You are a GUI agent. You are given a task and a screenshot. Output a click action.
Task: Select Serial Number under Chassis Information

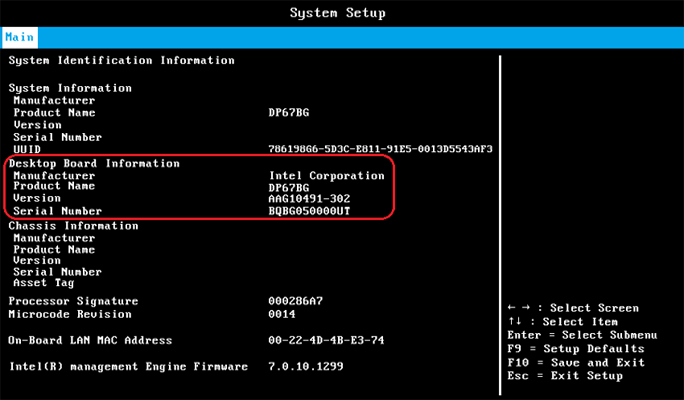point(58,272)
